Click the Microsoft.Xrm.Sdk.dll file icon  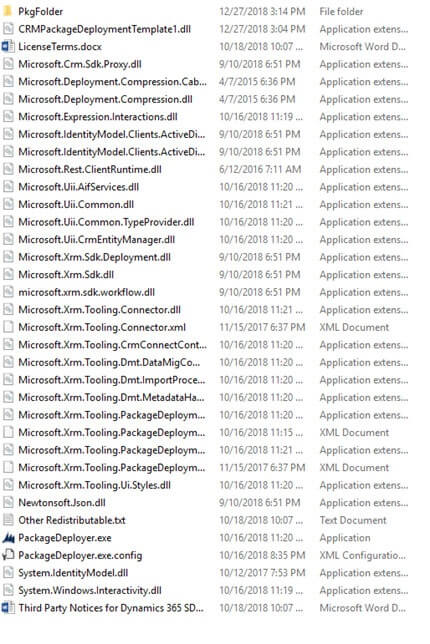tap(8, 274)
